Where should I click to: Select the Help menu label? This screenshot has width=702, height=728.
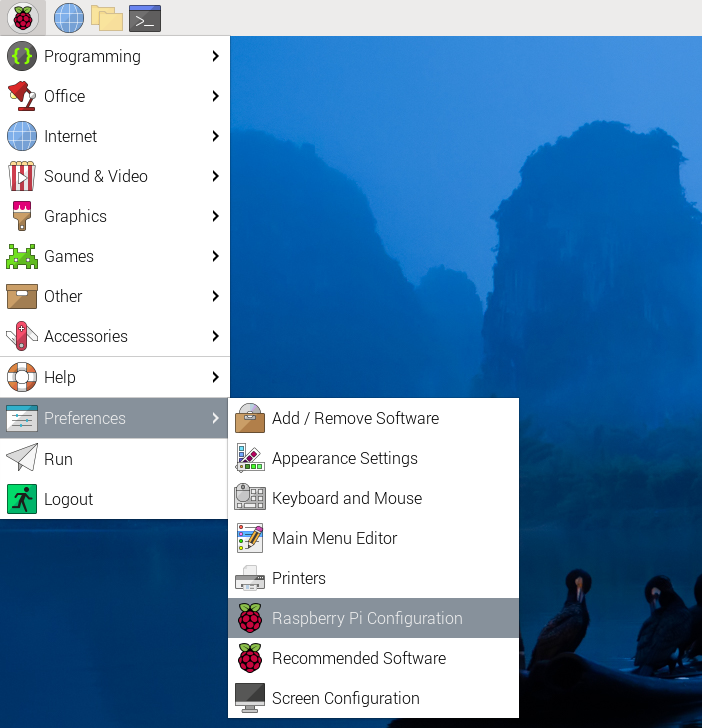59,377
